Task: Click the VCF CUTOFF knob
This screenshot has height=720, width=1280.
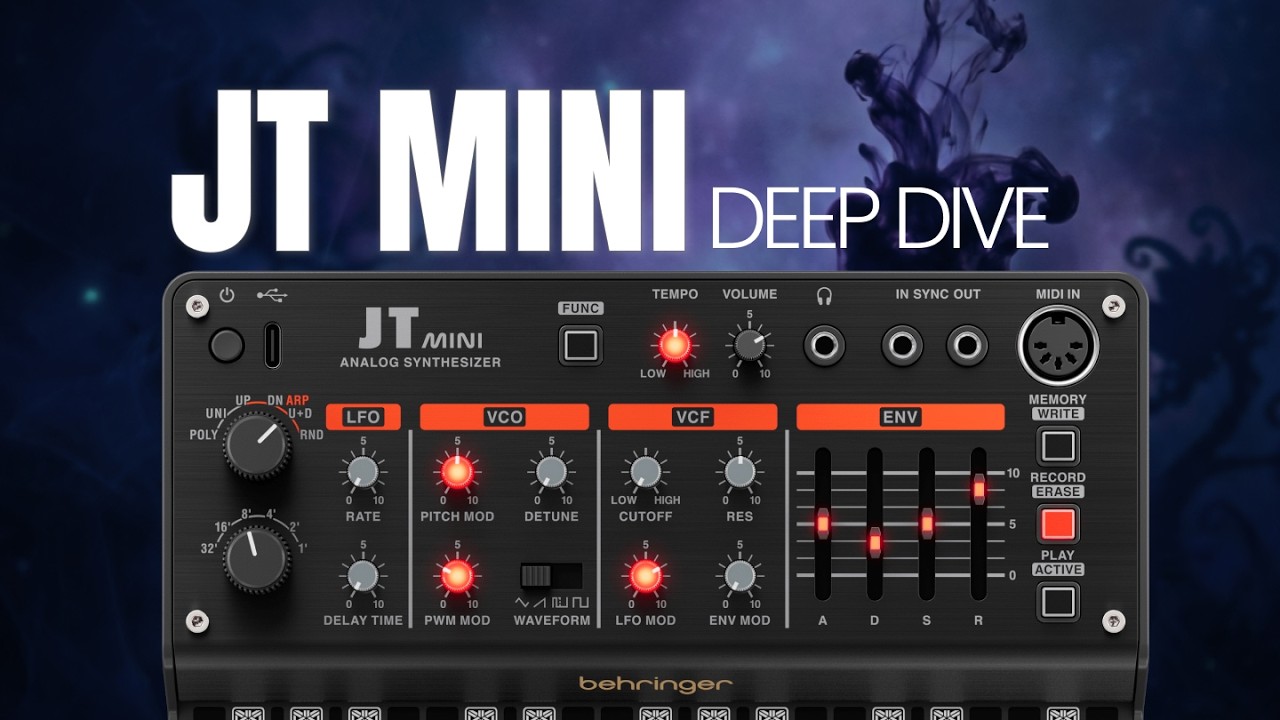Action: click(645, 471)
